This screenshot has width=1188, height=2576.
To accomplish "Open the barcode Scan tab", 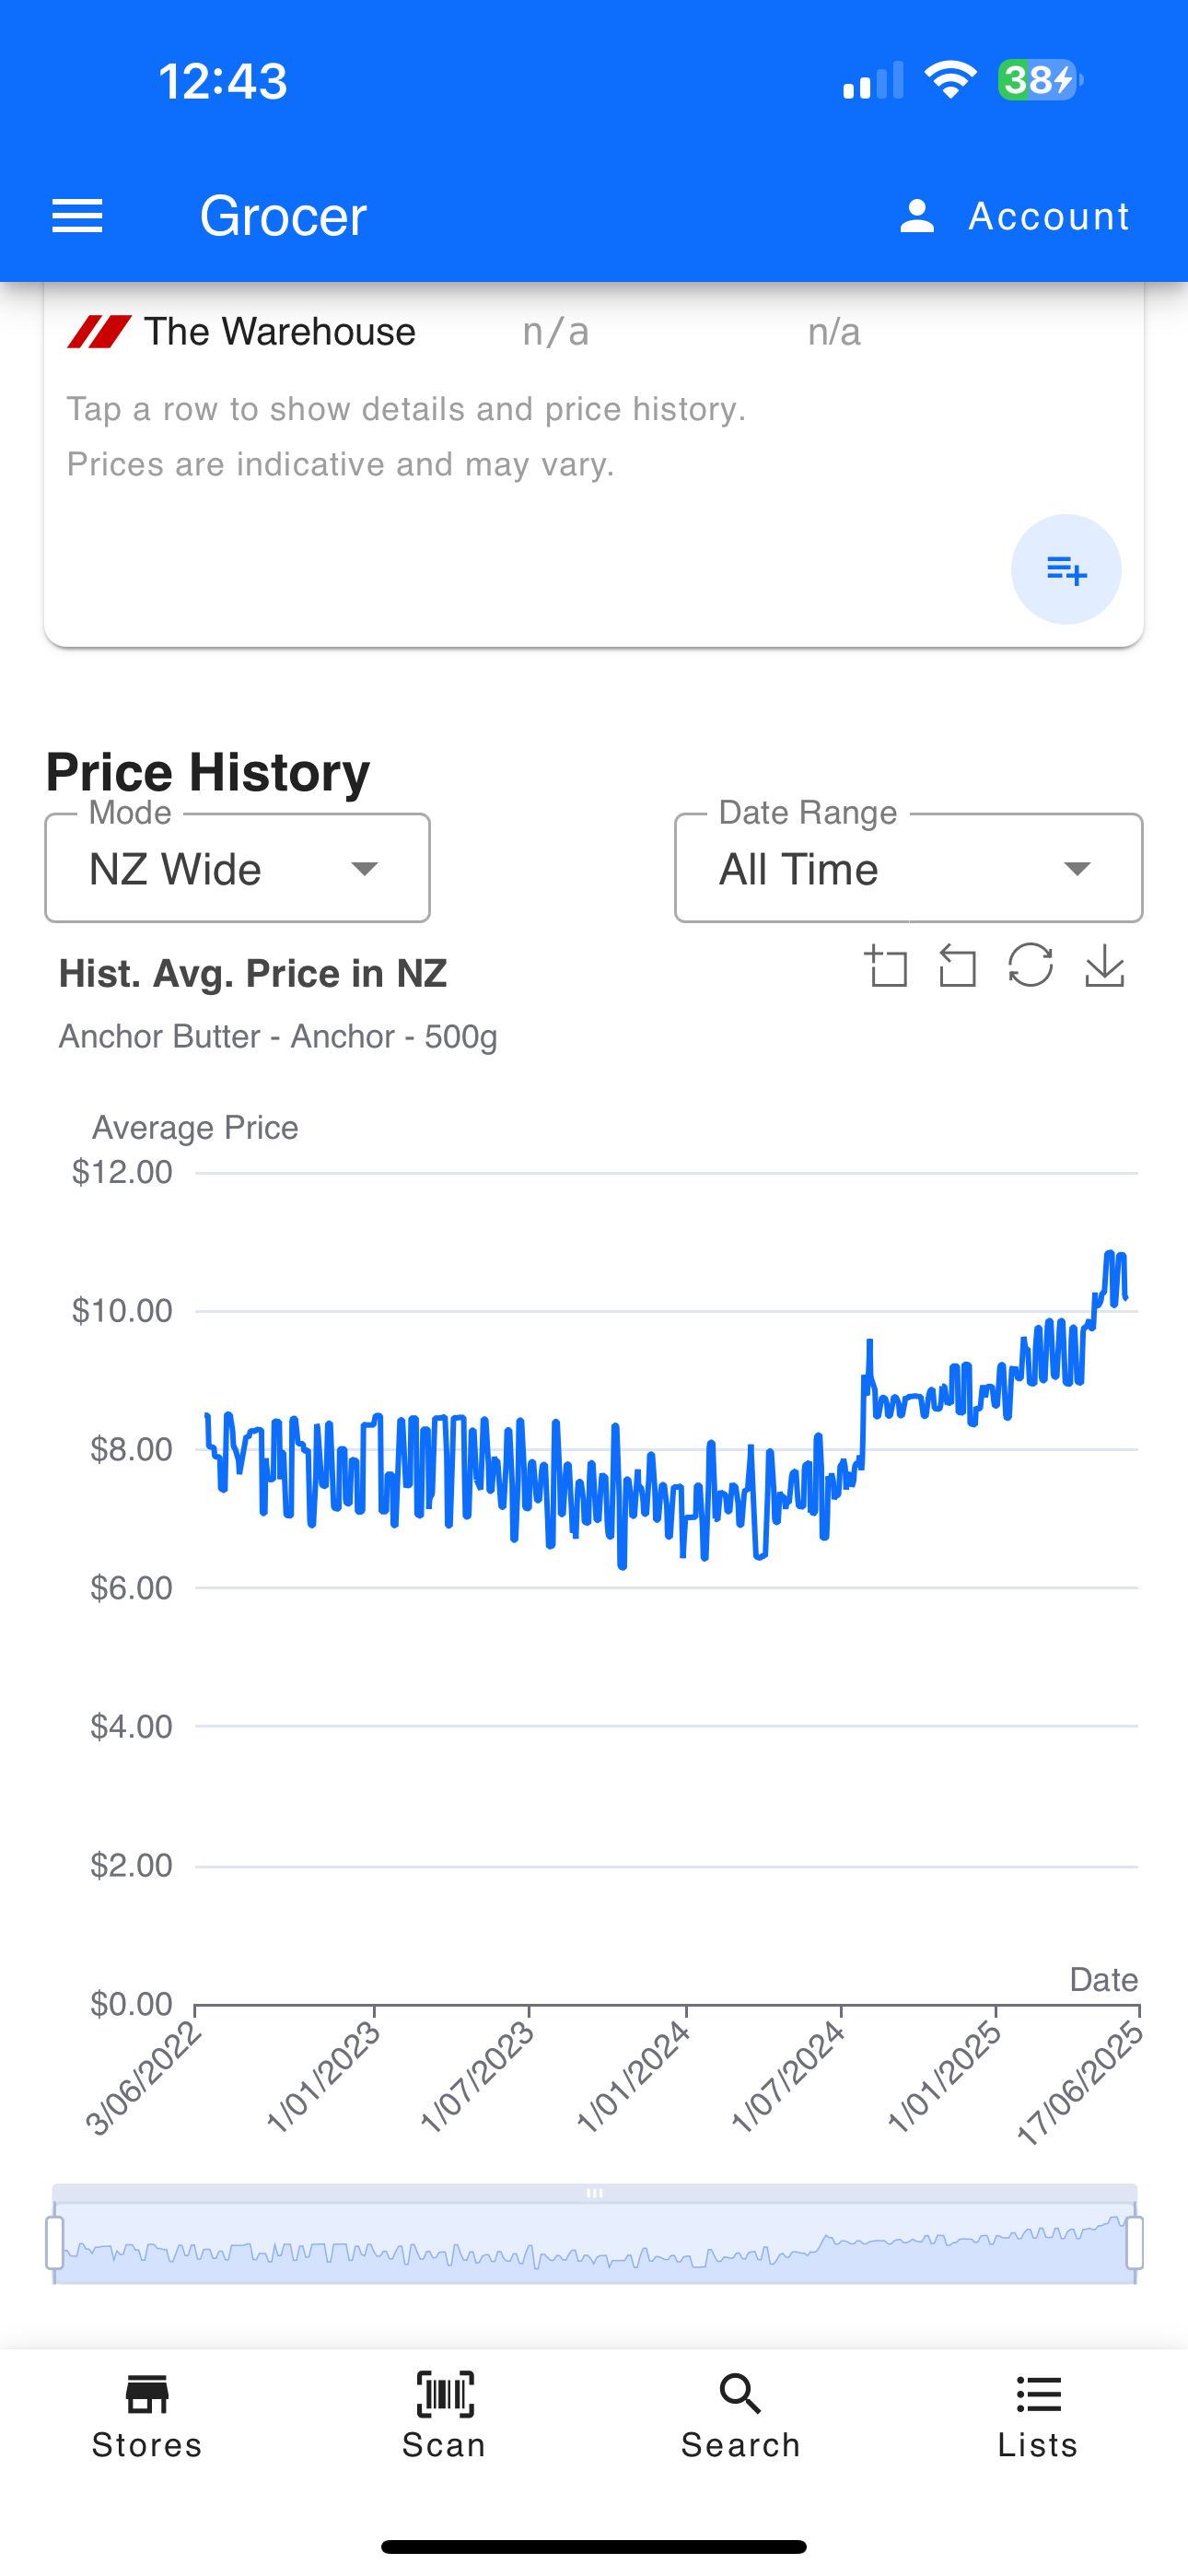I will 444,2415.
